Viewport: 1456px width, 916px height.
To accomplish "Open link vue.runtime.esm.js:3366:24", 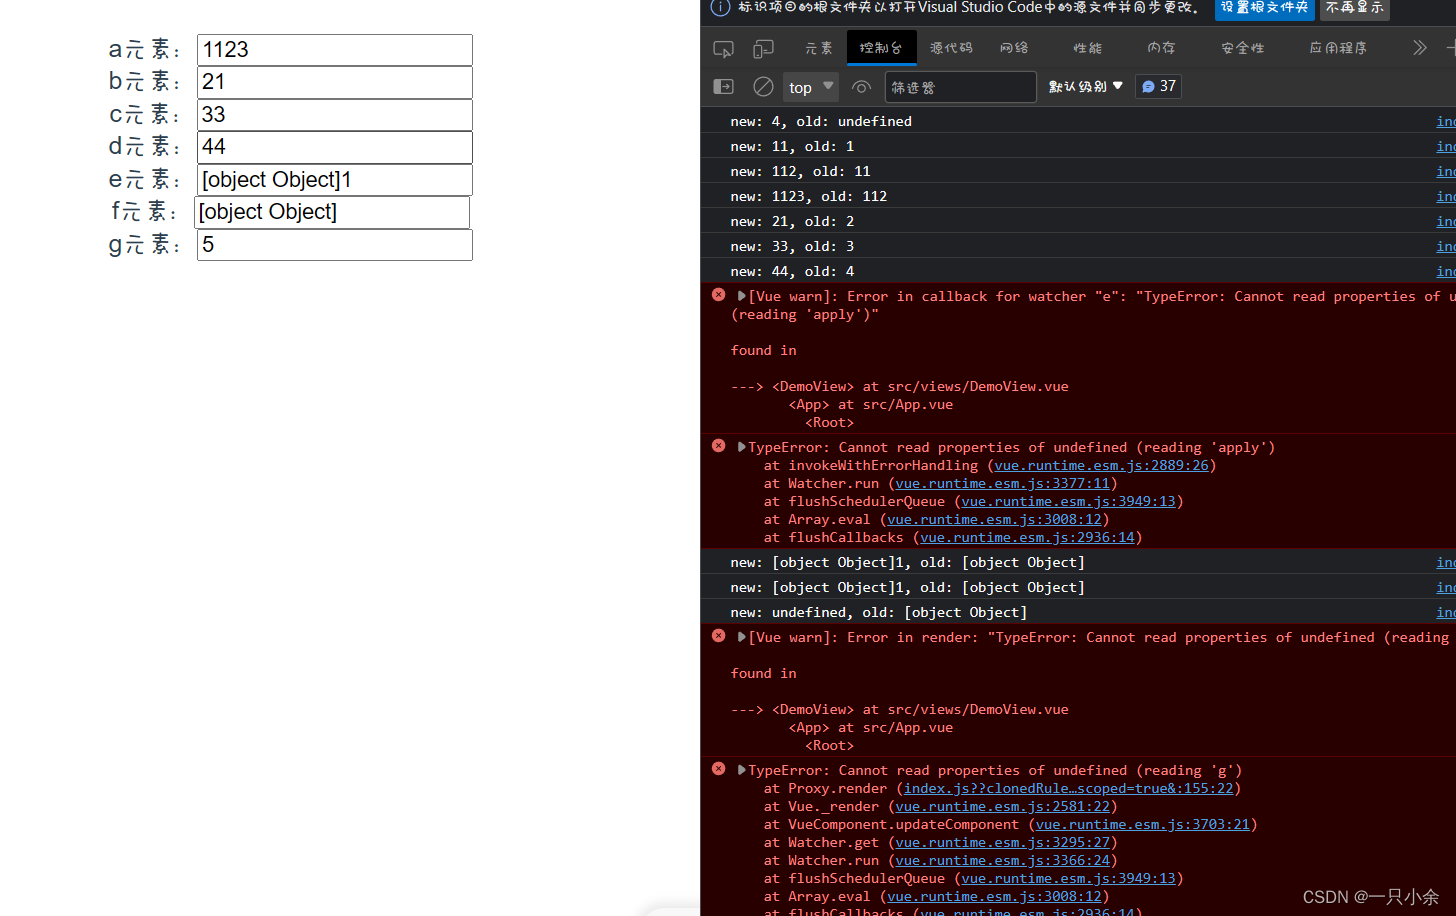I will click(x=1002, y=860).
